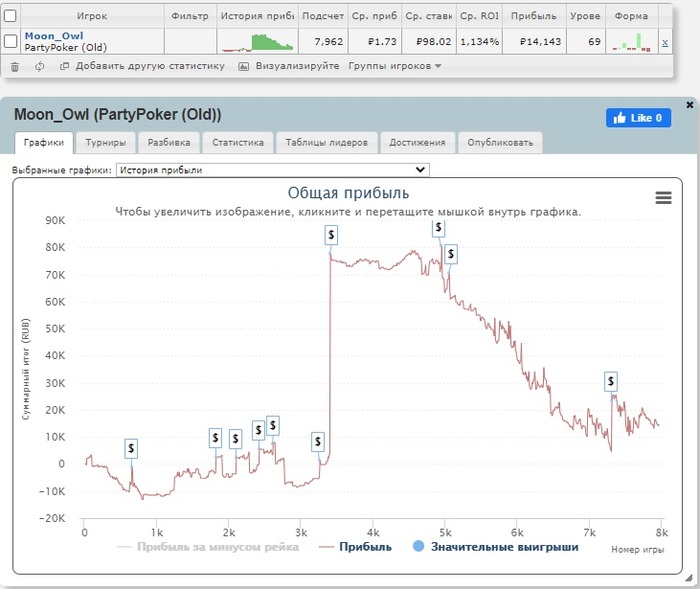This screenshot has width=700, height=589.
Task: Toggle Прибыль за минусом рейка legend
Action: click(x=208, y=547)
